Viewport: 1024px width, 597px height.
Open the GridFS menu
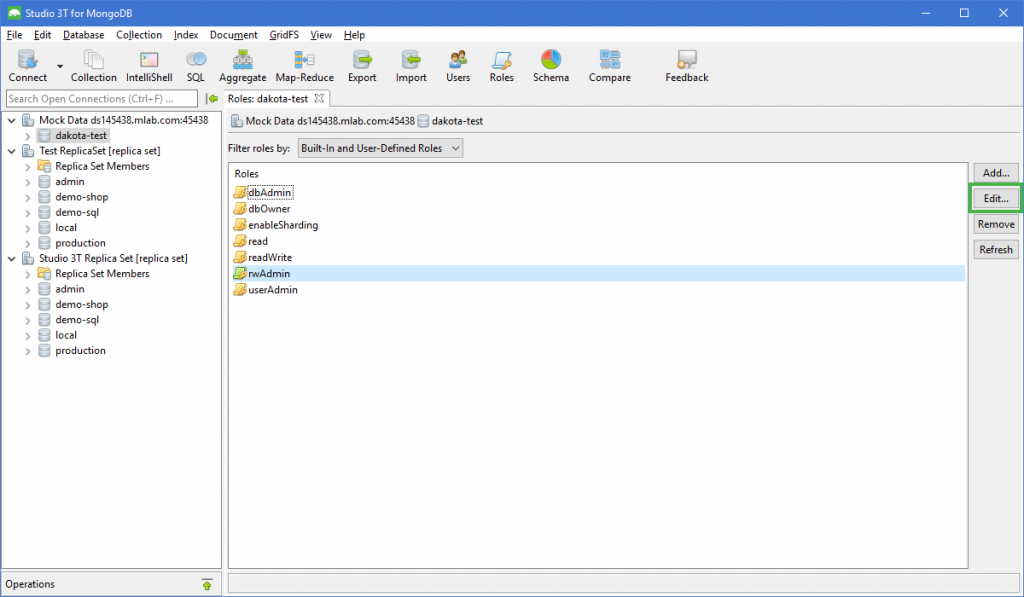click(284, 35)
